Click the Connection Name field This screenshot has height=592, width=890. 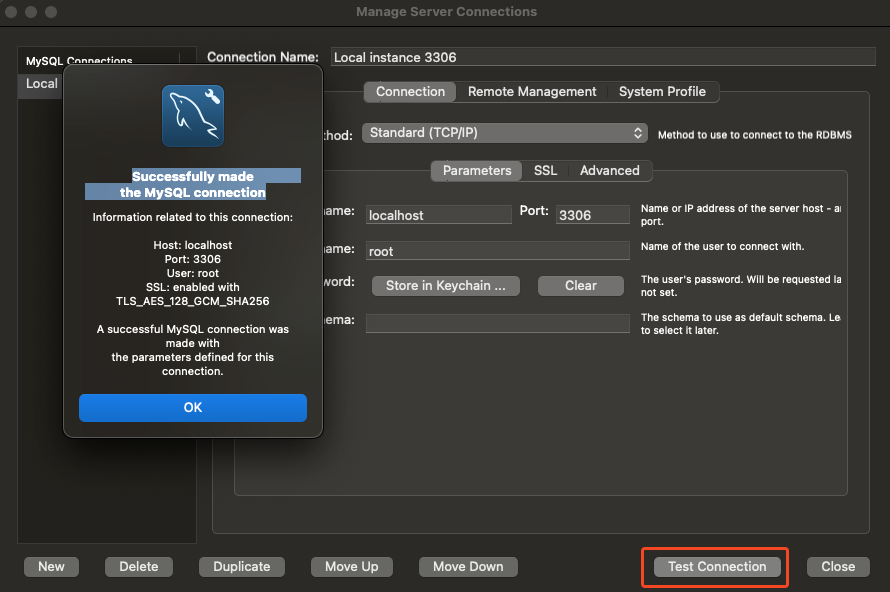(x=603, y=57)
